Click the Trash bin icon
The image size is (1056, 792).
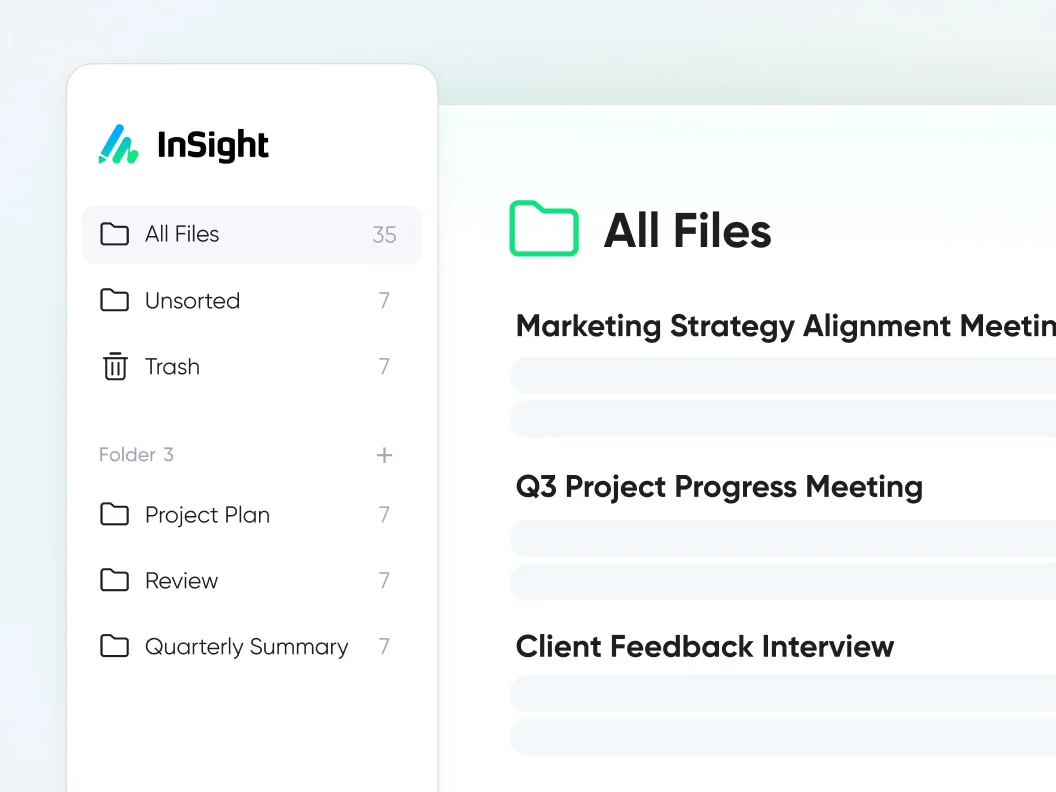[115, 367]
